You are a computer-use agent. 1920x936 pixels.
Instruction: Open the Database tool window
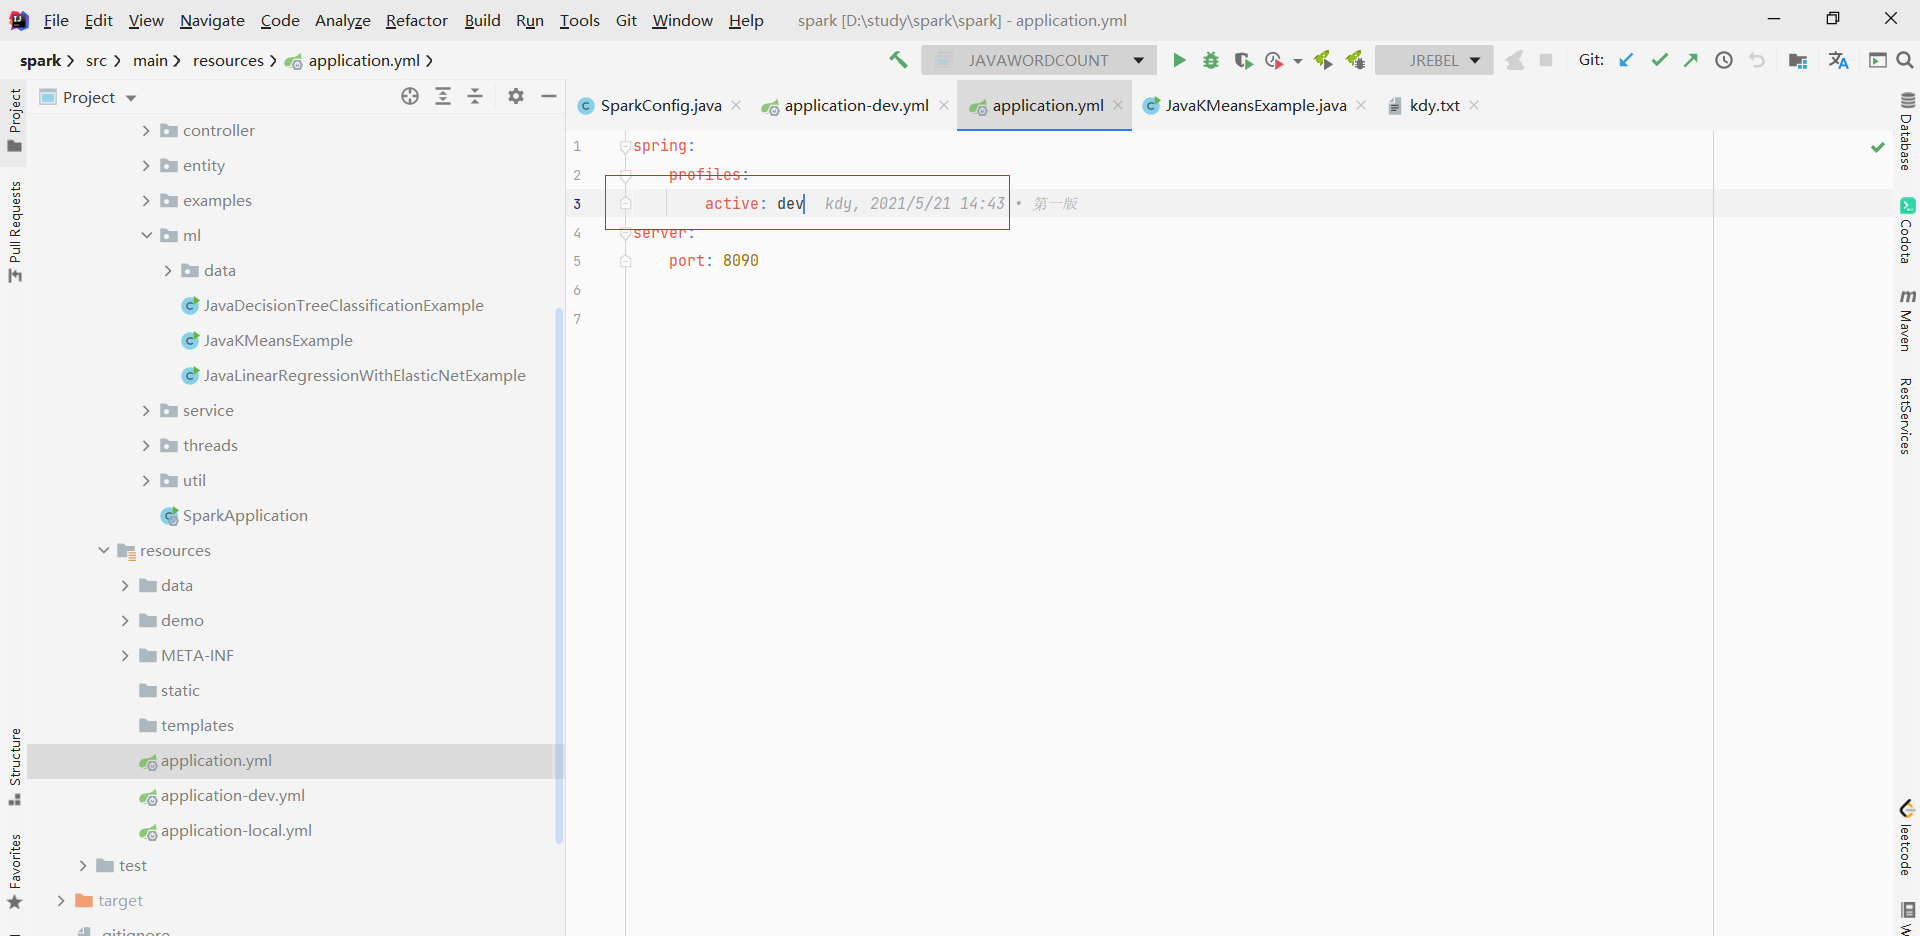point(1907,131)
